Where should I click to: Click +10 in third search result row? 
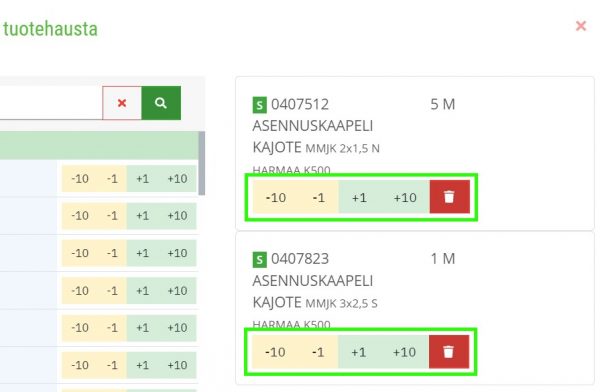pos(178,253)
